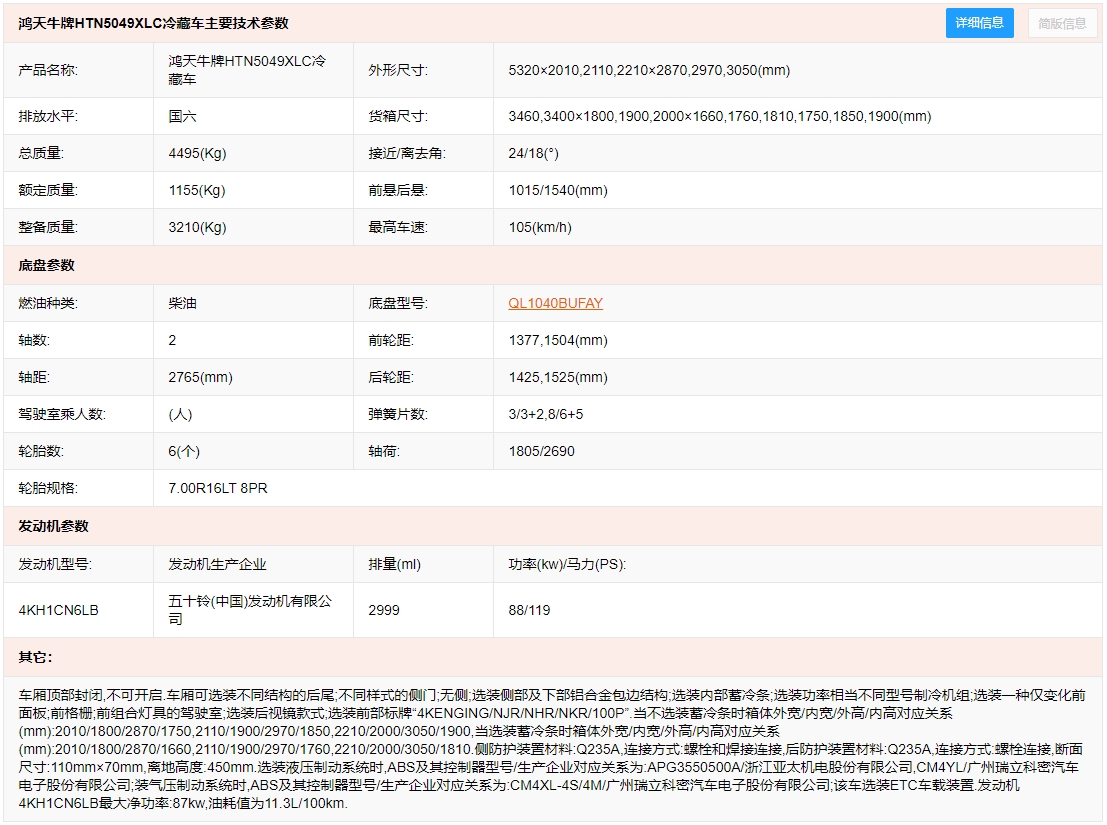Open the 详细信息 tab button

979,23
